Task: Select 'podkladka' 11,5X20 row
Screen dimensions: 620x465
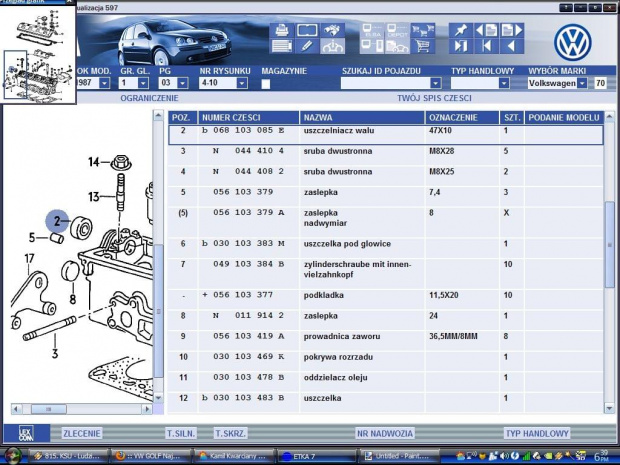Action: point(386,299)
